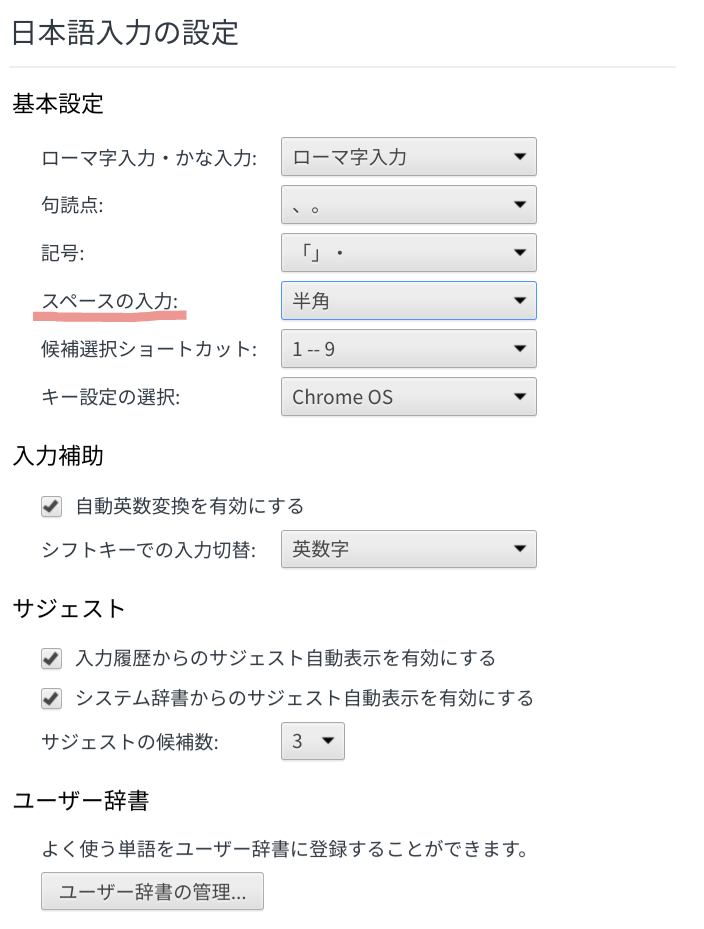Click the arrow on the 半角 space dropdown
Viewport: 704px width, 929px height.
pos(520,300)
